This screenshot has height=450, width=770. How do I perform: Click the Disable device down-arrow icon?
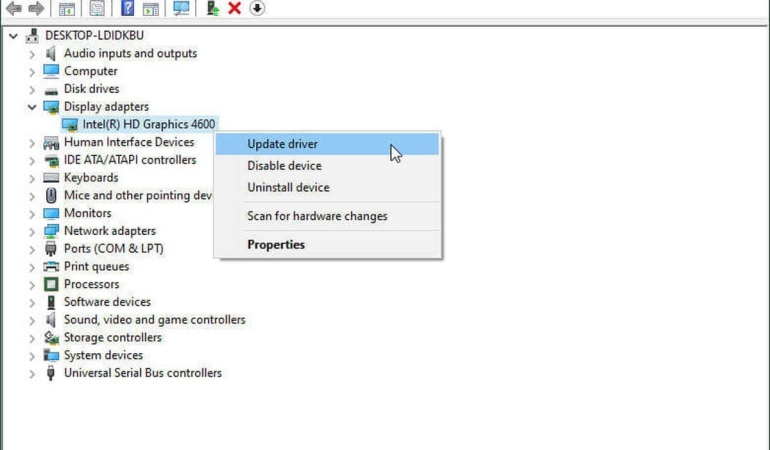(x=257, y=8)
